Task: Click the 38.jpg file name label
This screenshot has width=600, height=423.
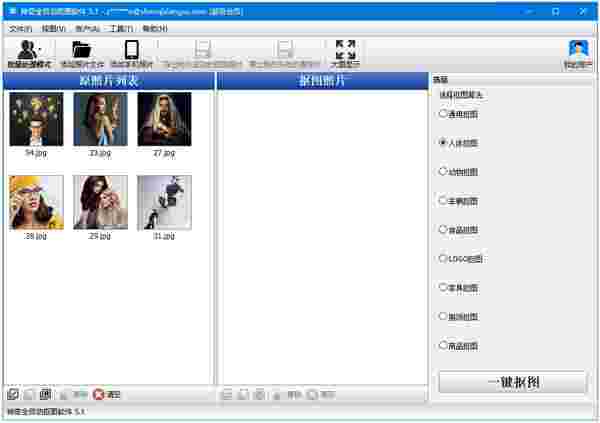Action: point(36,236)
